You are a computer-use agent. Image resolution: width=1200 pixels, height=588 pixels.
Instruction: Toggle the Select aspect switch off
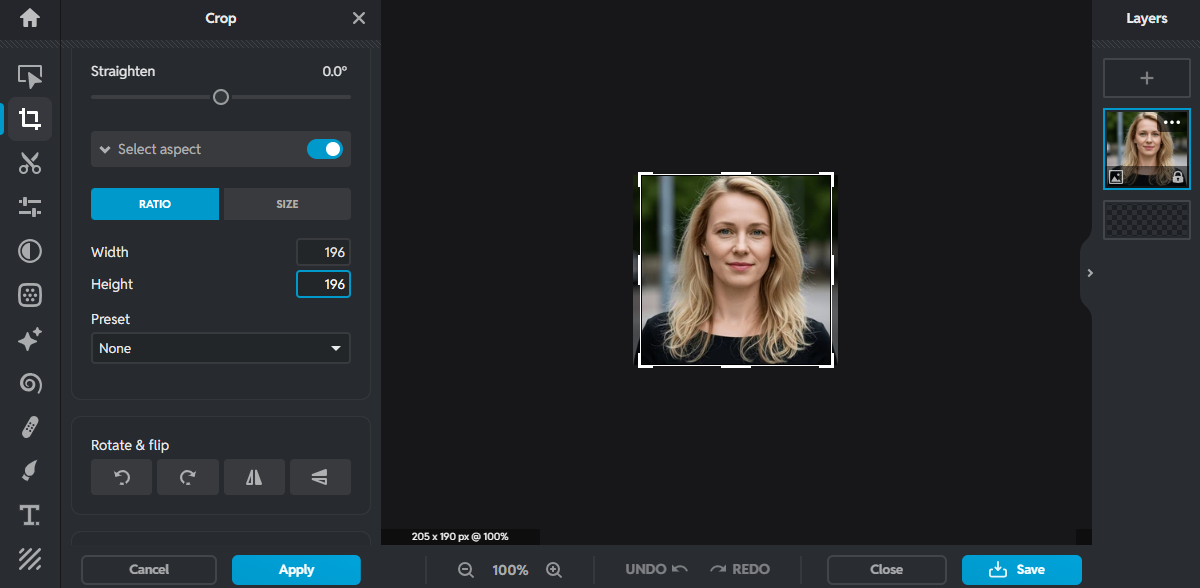[x=324, y=149]
